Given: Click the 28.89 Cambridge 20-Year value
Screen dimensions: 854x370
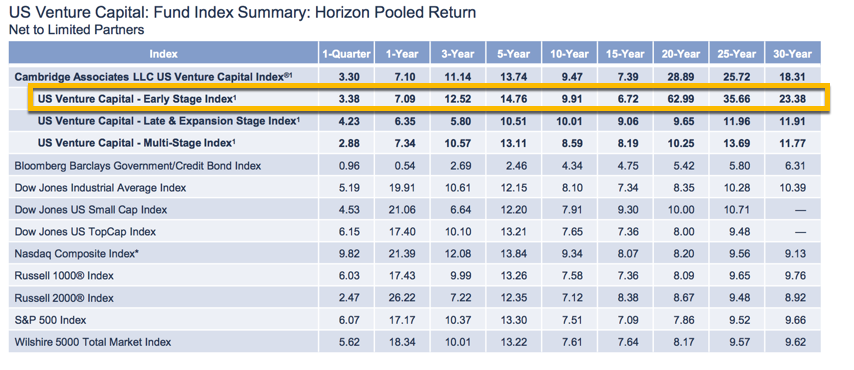Looking at the screenshot, I should 681,77.
